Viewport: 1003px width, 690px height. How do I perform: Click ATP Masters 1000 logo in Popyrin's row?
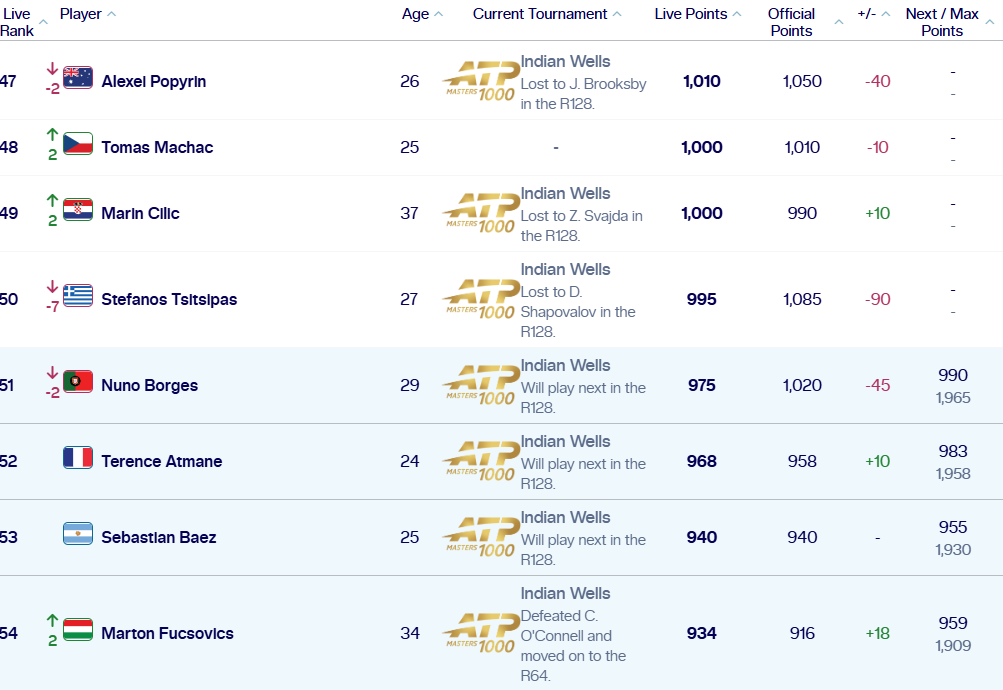point(480,81)
